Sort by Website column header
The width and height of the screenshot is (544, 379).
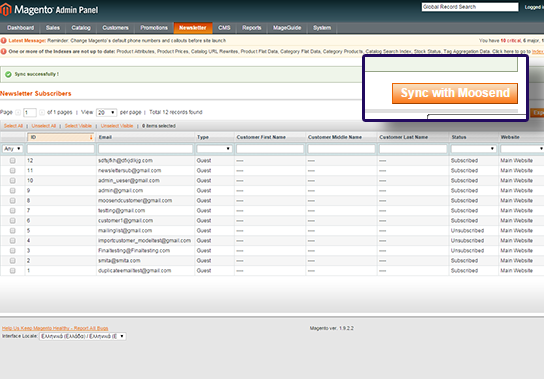[510, 137]
